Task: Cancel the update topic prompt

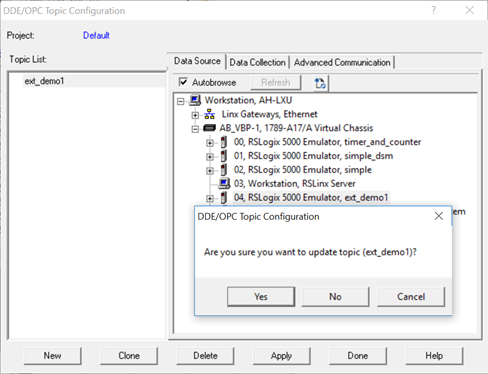Action: (411, 296)
